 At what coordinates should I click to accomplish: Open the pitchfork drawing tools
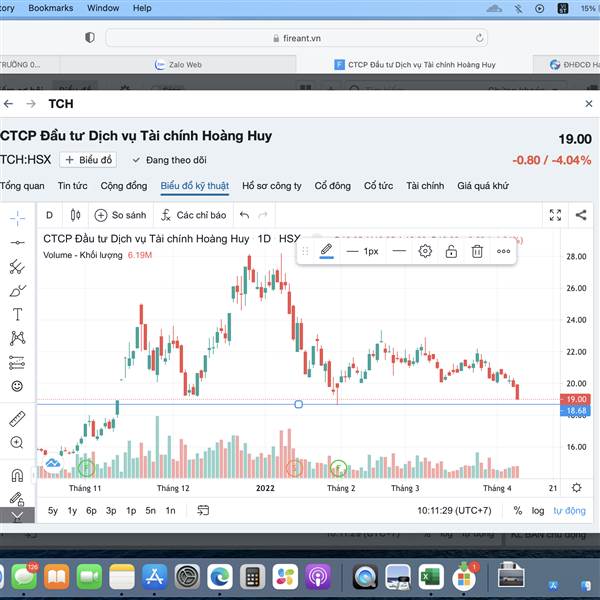[x=17, y=267]
